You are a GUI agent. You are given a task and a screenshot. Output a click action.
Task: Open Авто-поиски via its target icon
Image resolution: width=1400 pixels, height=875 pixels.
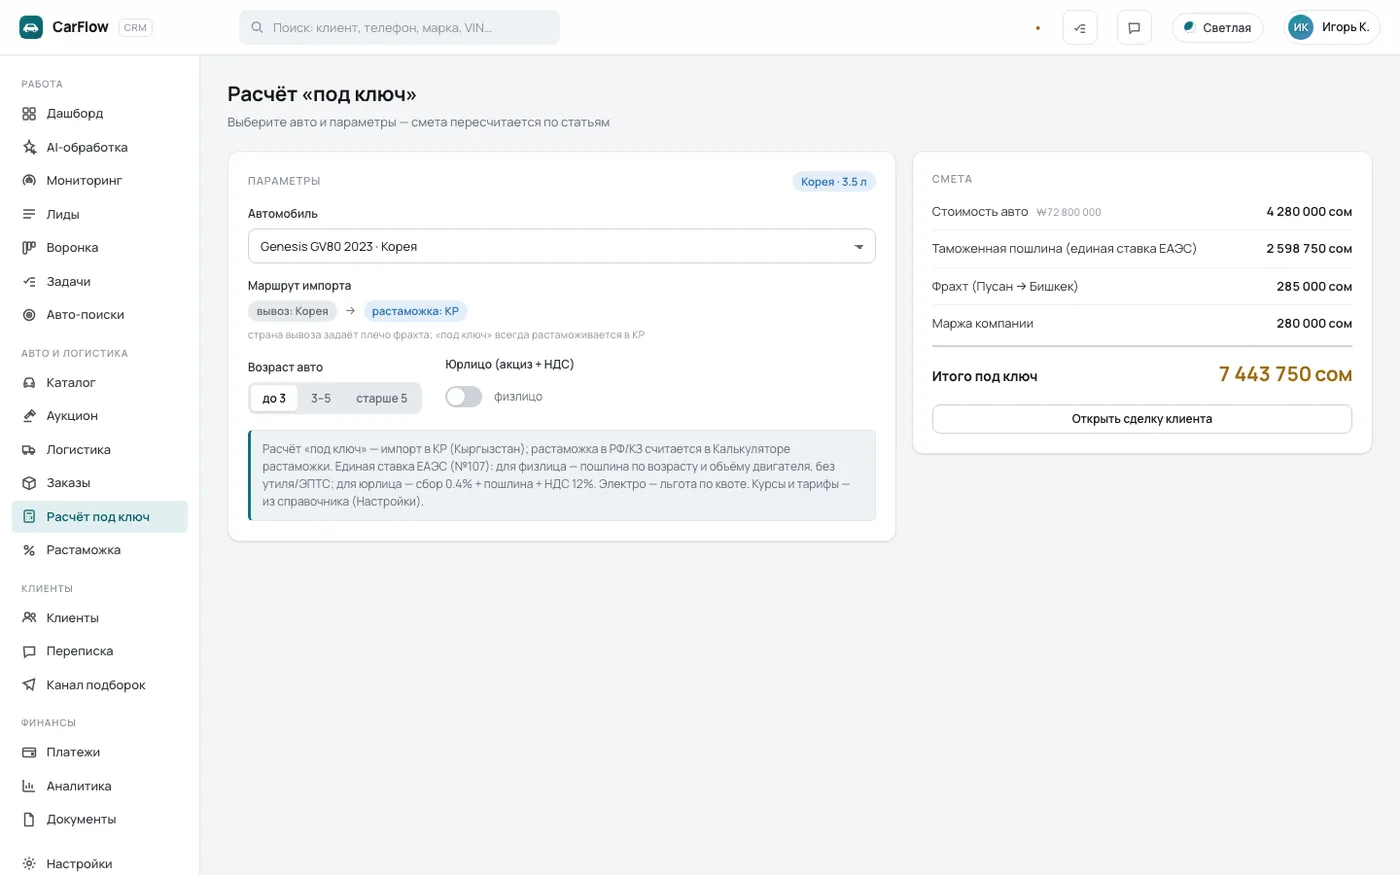point(29,315)
